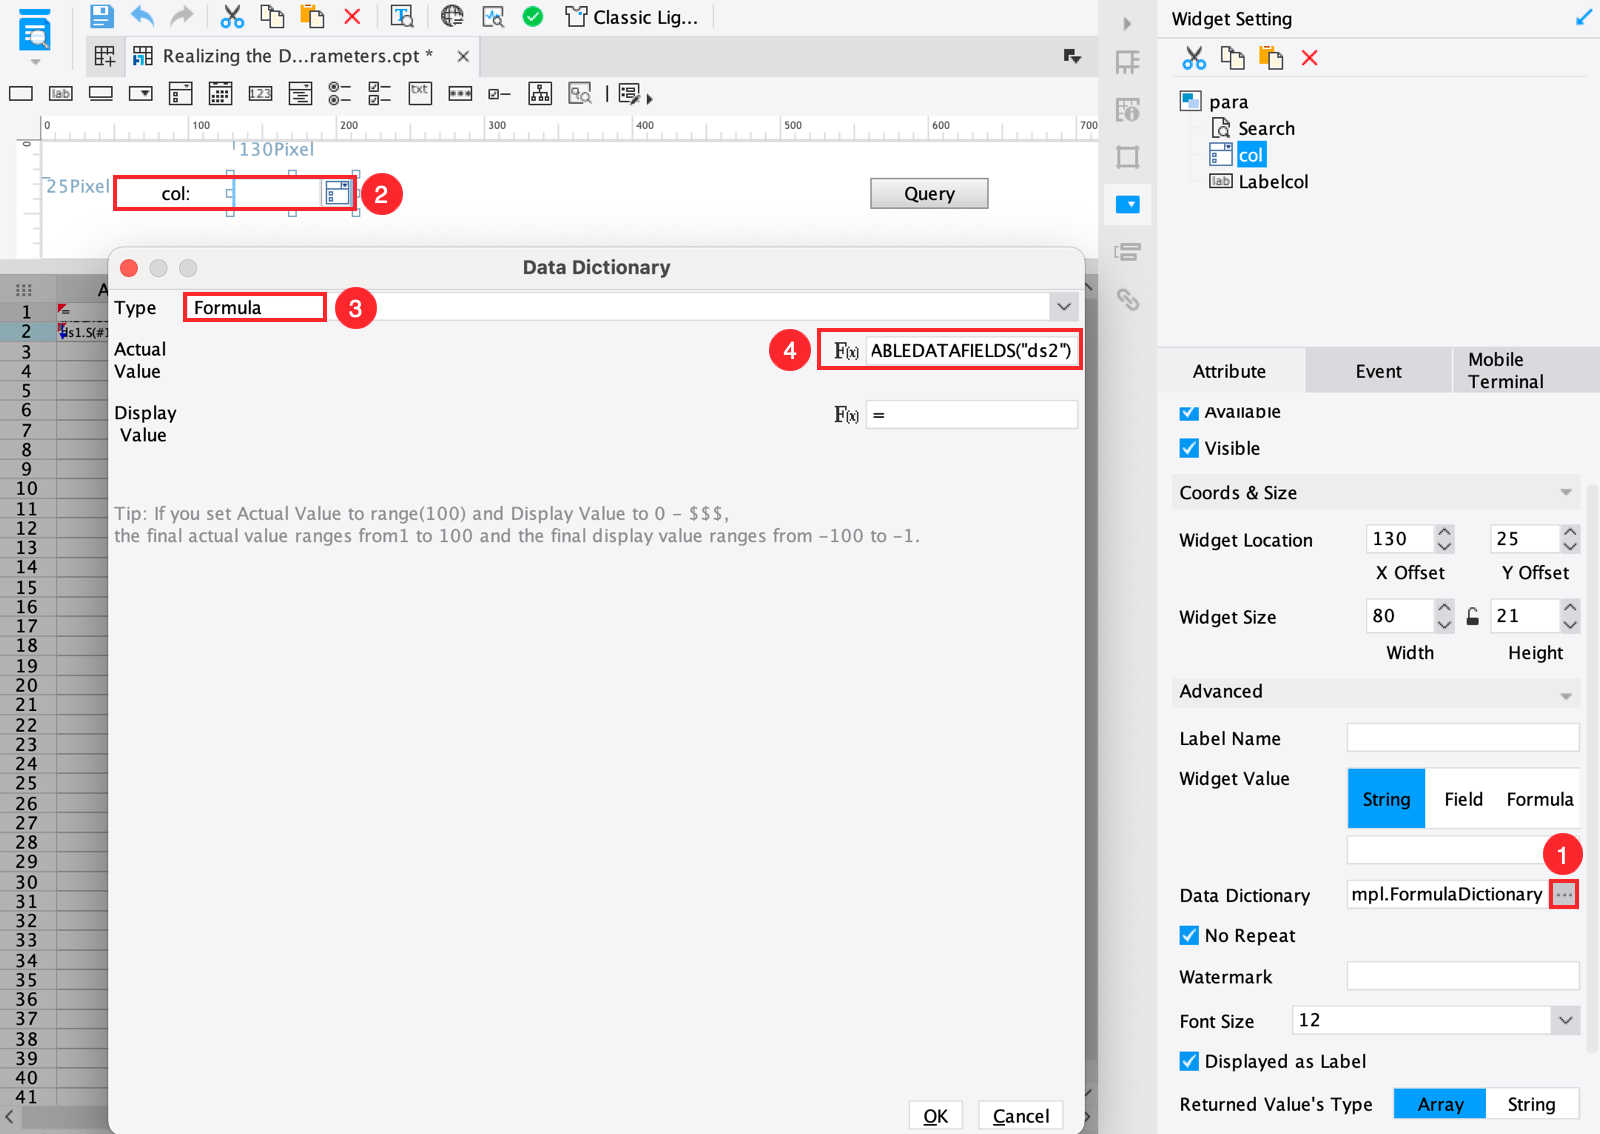Open the Type dropdown in Data Dictionary

click(x=1064, y=307)
